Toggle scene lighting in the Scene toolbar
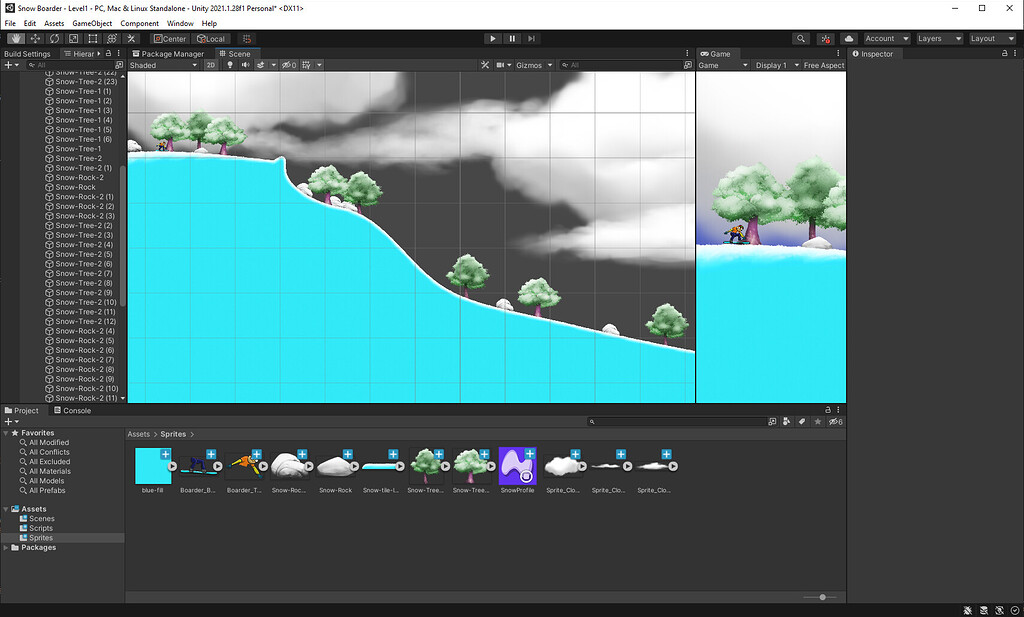This screenshot has height=617, width=1024. point(230,64)
